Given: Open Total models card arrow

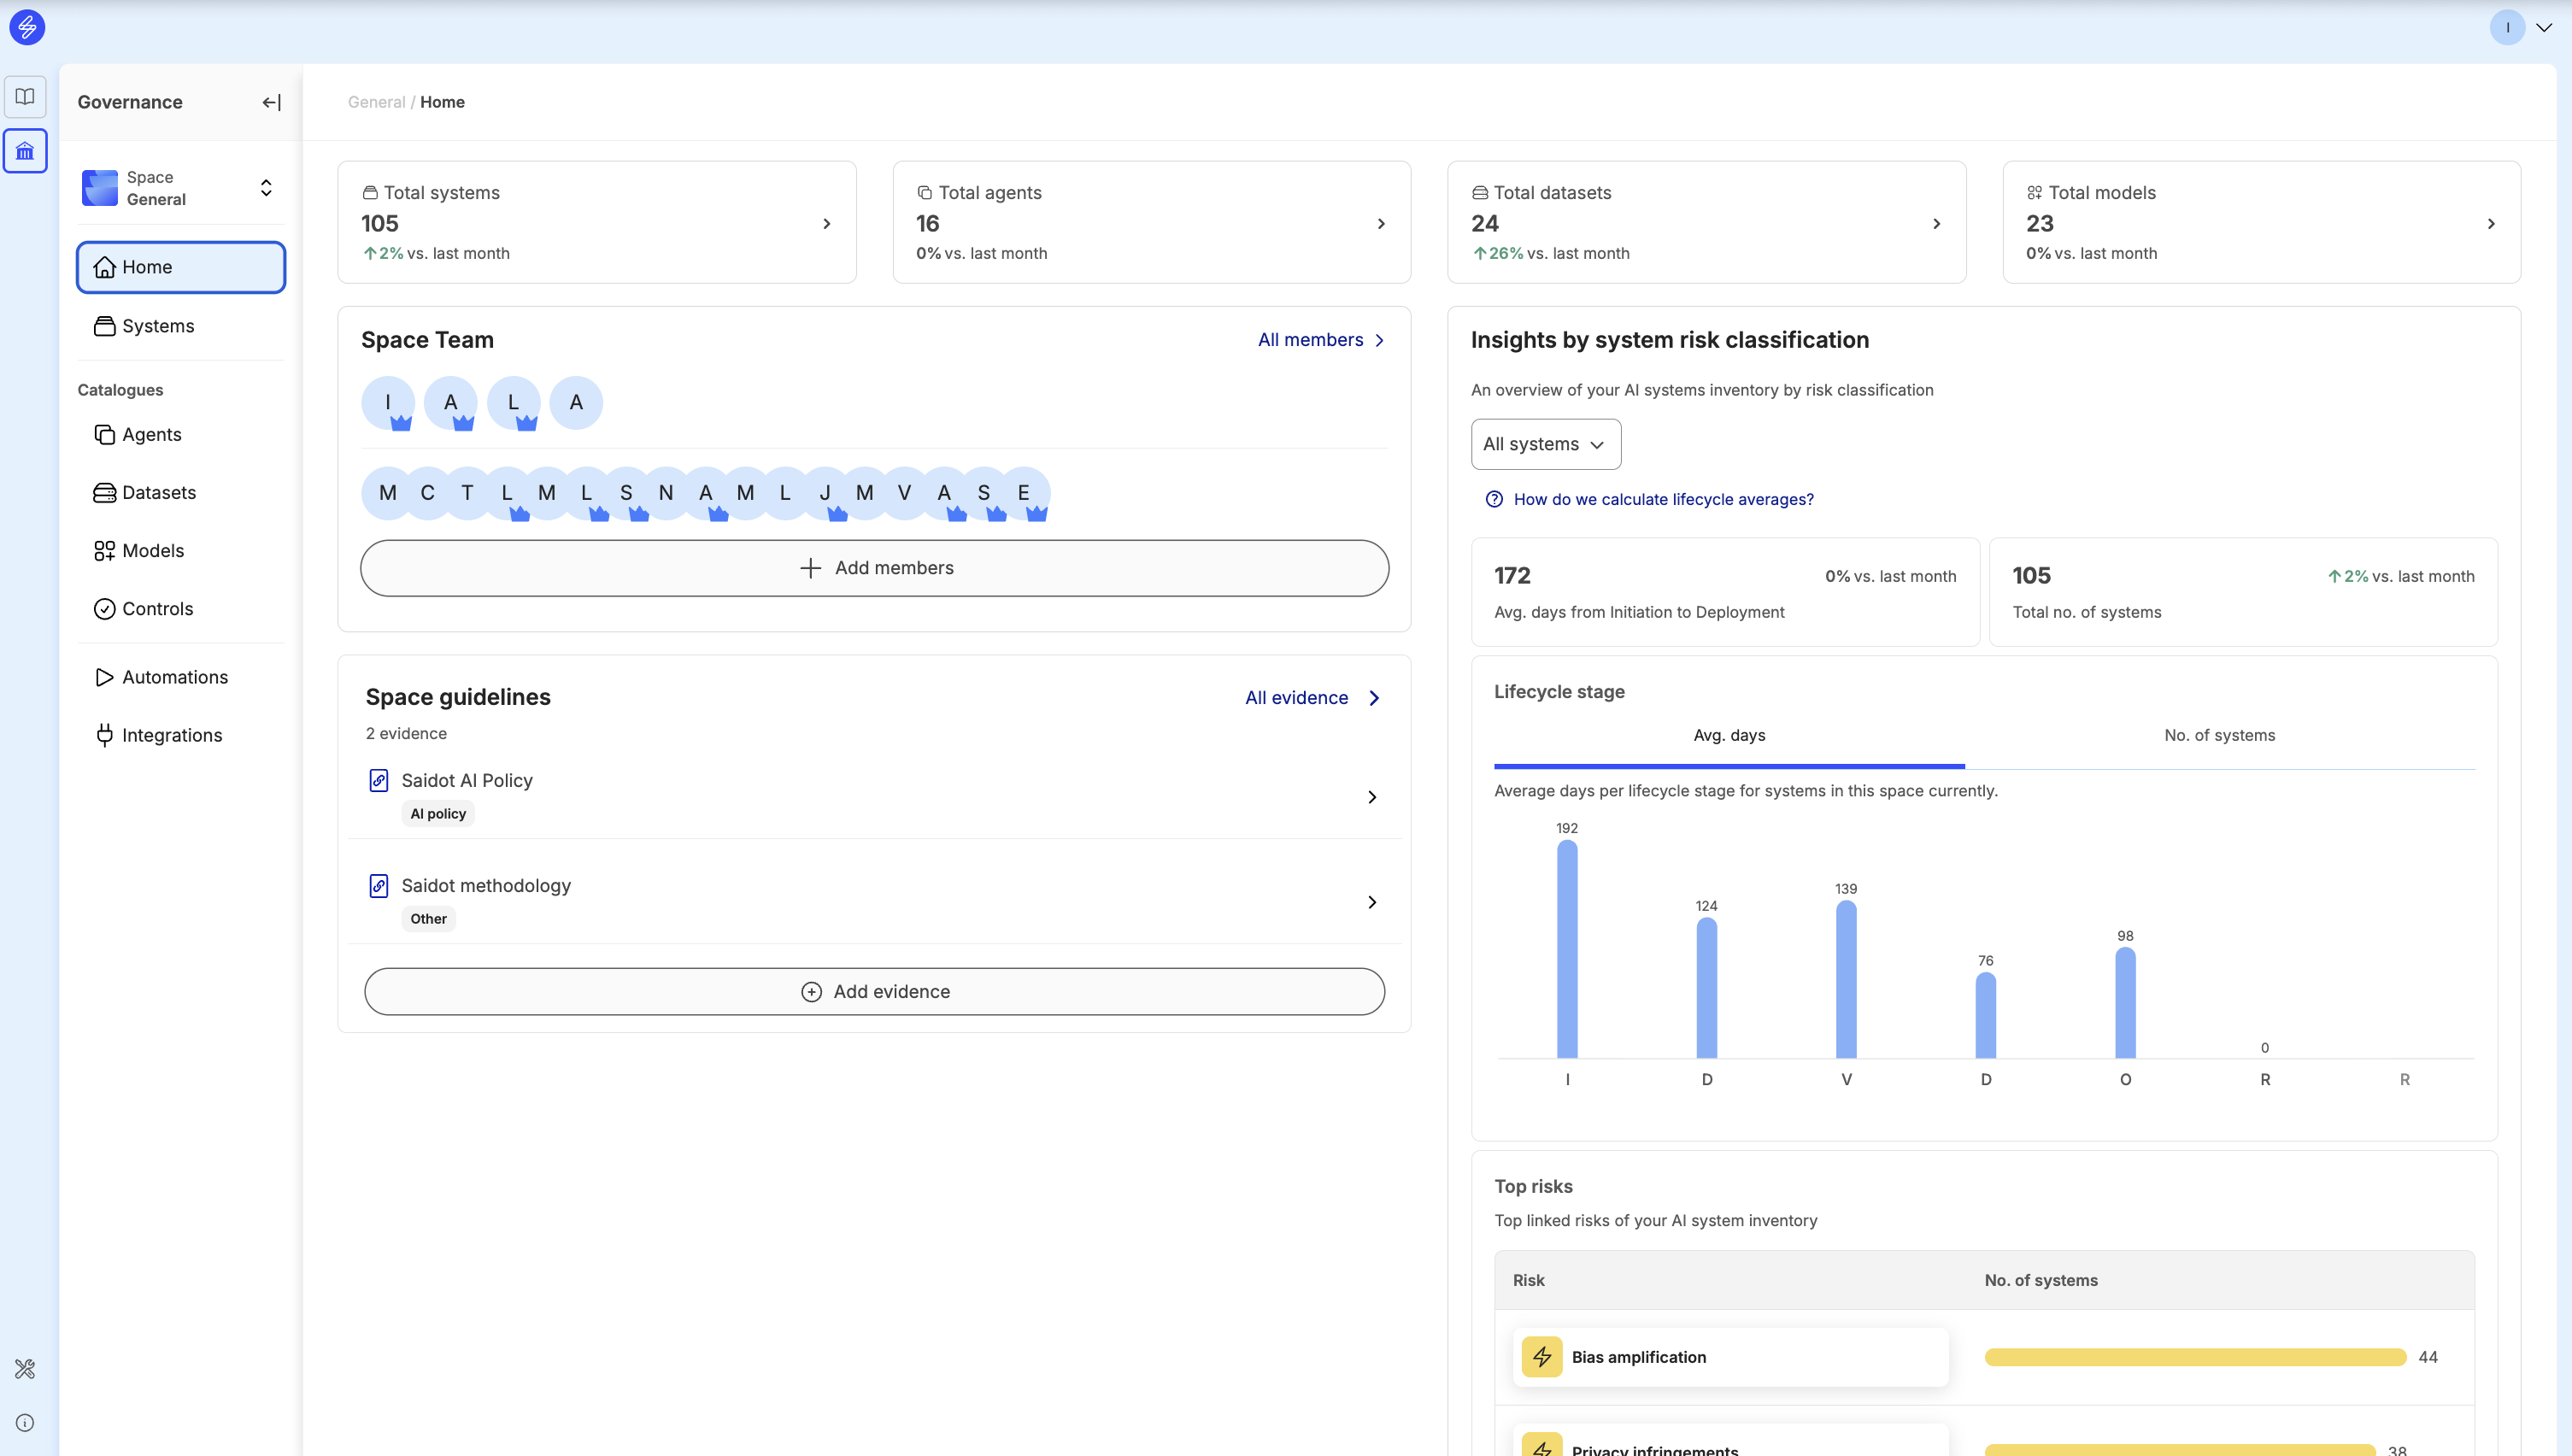Looking at the screenshot, I should [2491, 224].
